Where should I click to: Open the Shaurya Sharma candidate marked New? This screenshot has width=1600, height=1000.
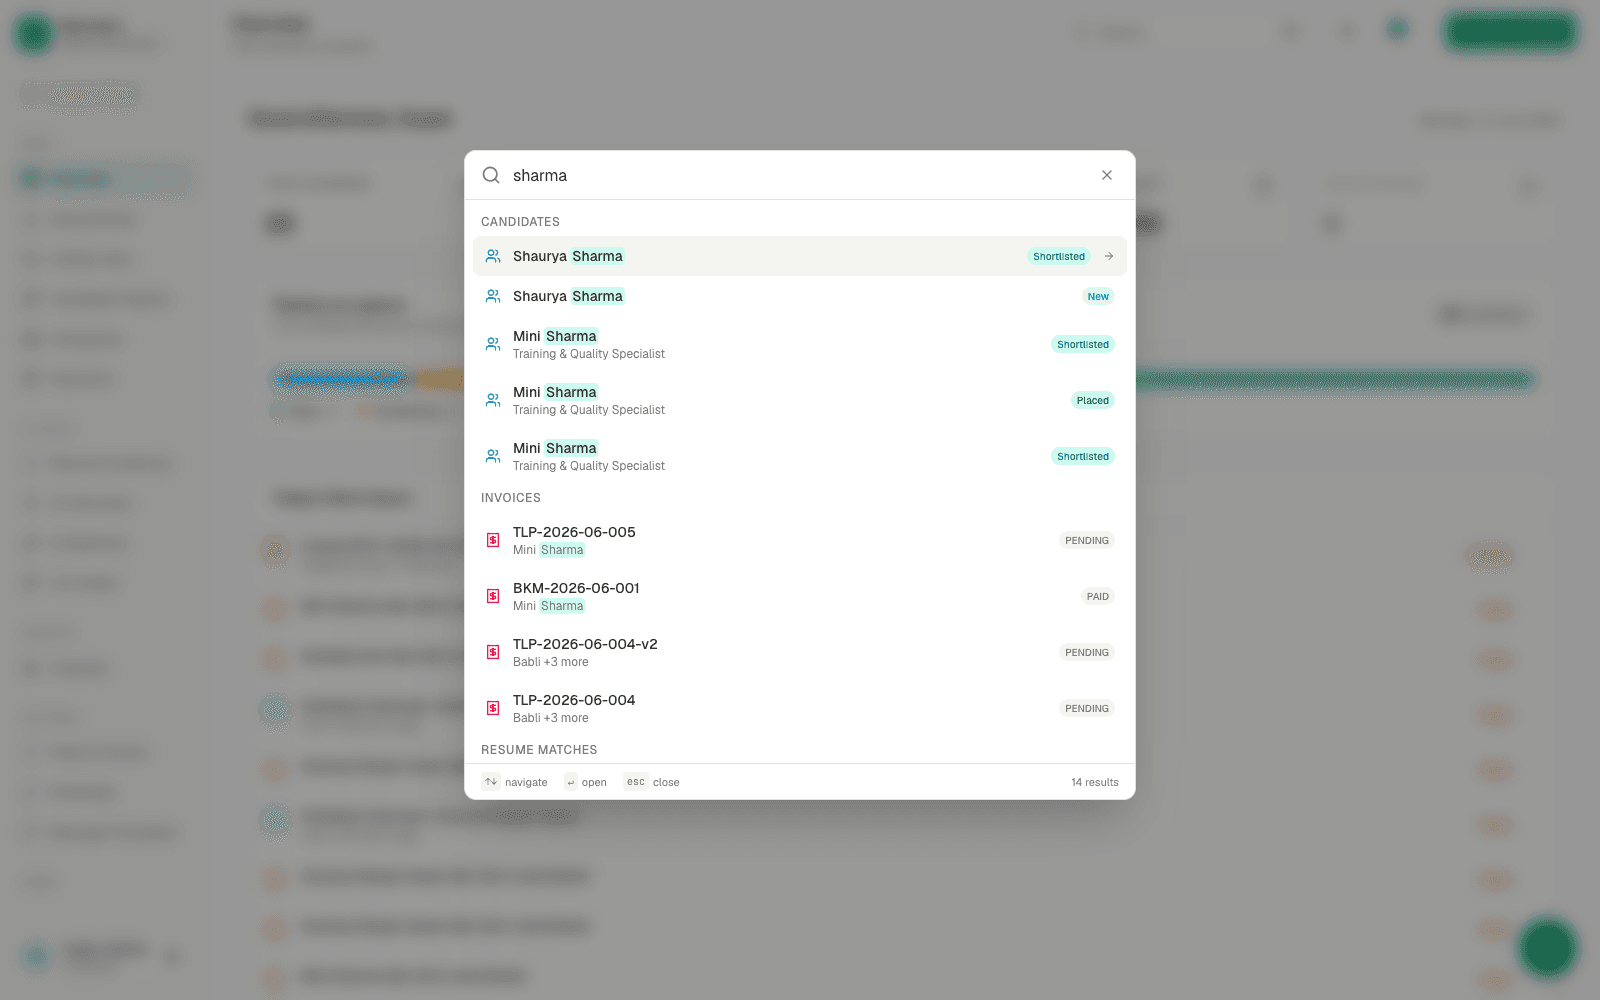[800, 296]
